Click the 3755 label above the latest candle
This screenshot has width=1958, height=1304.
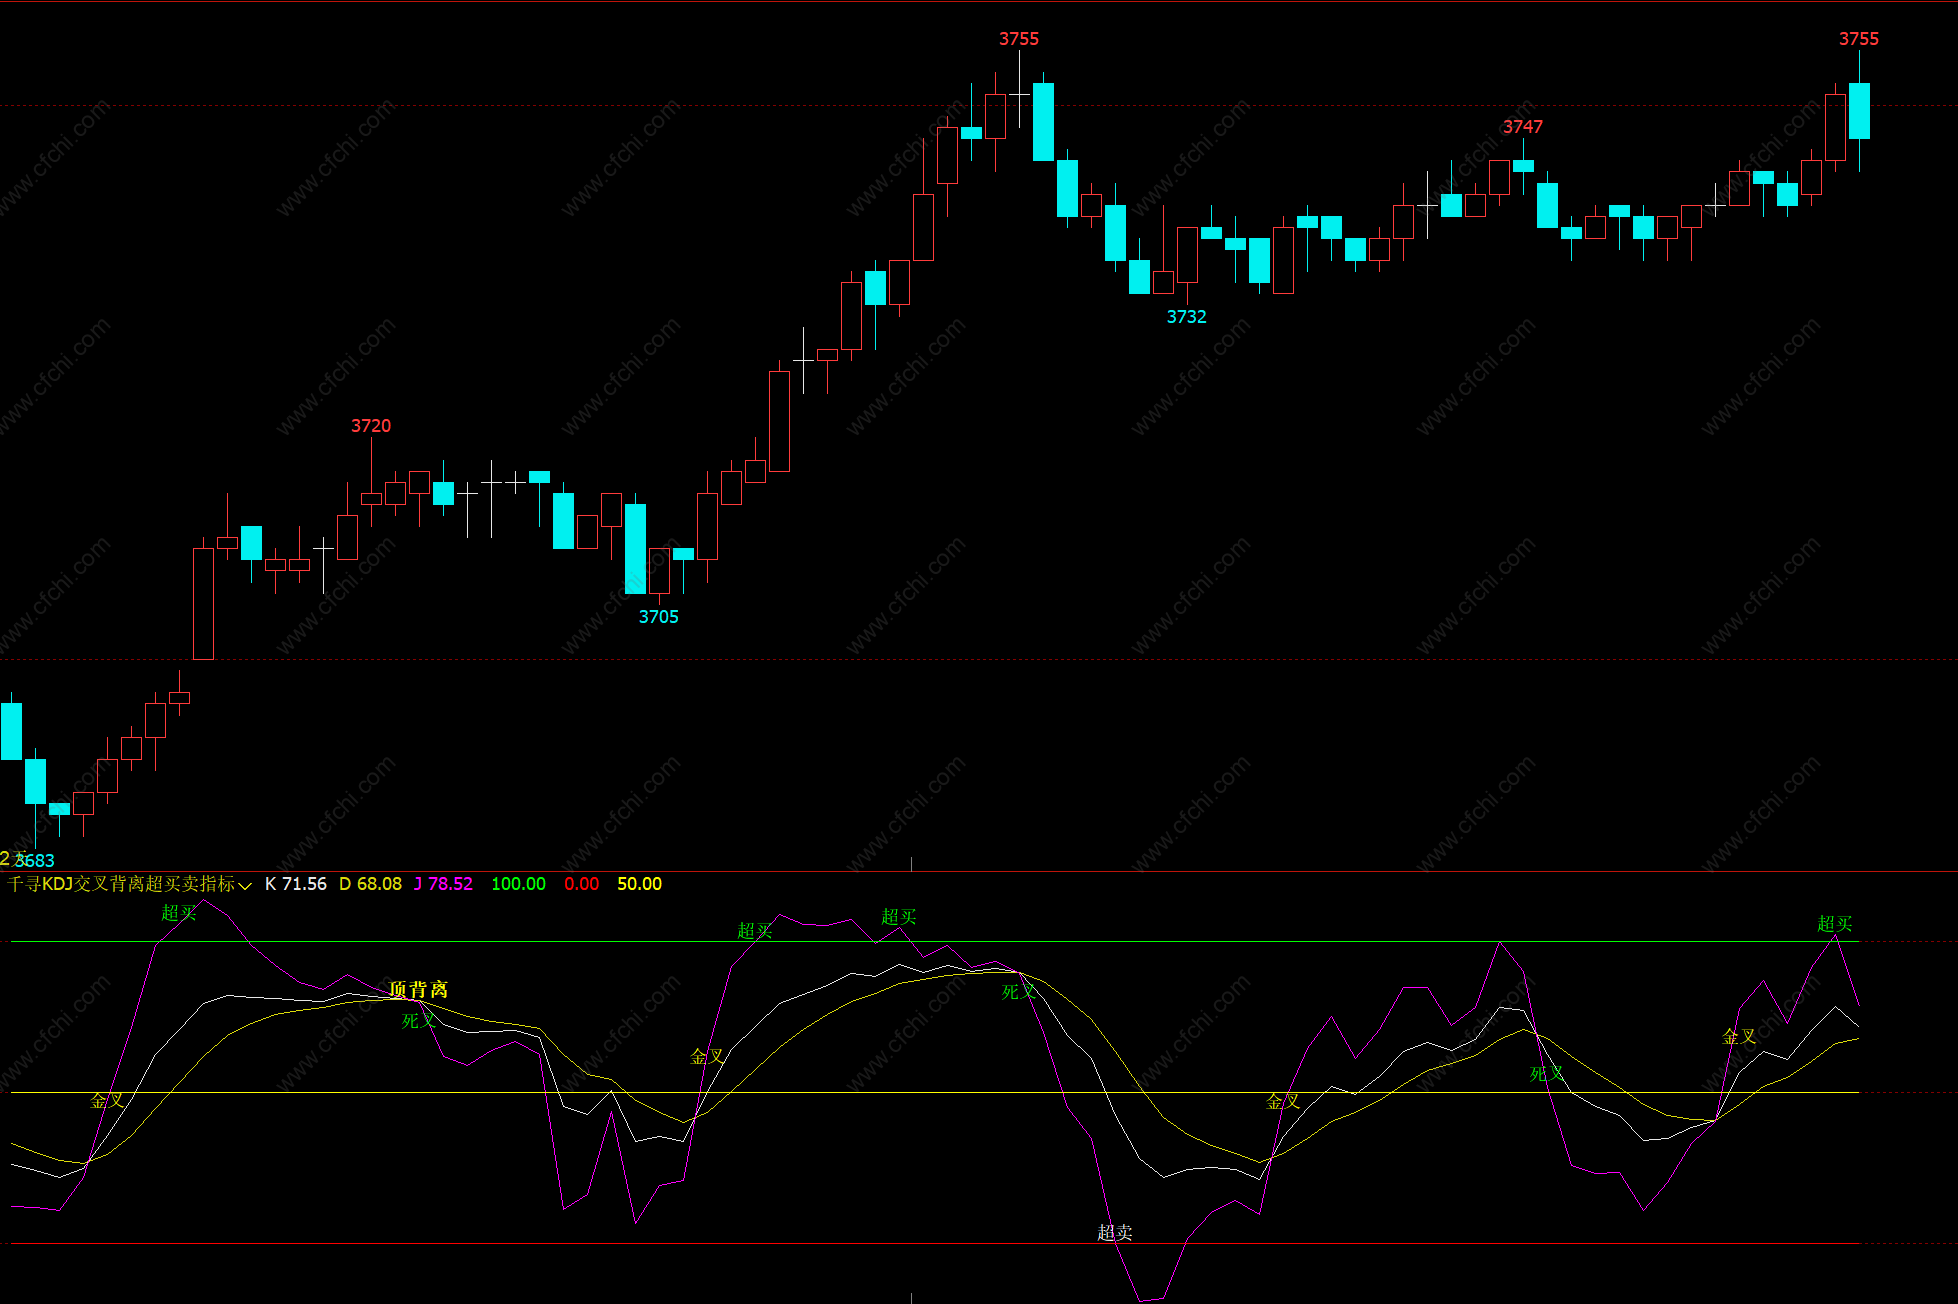[1858, 39]
